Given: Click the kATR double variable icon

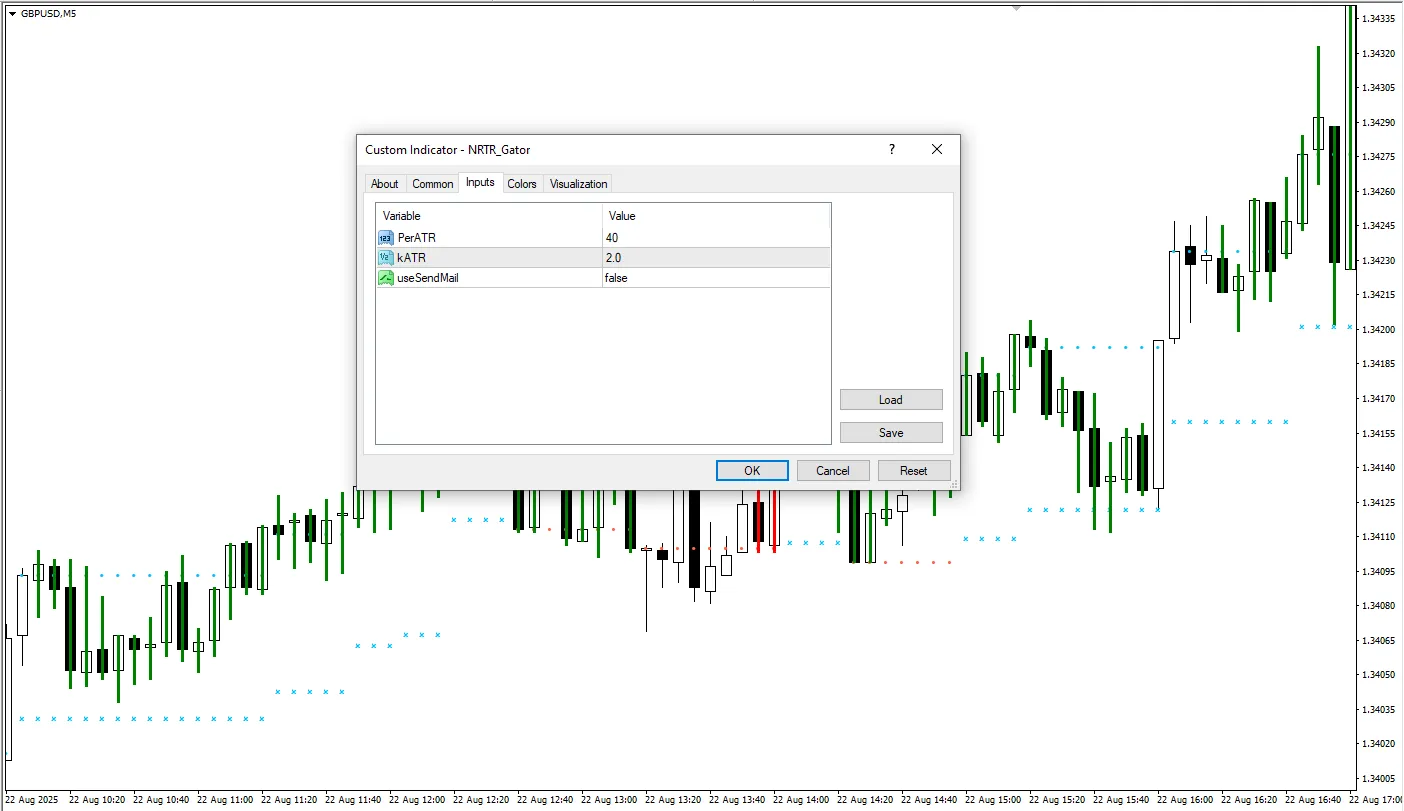Looking at the screenshot, I should [x=386, y=258].
